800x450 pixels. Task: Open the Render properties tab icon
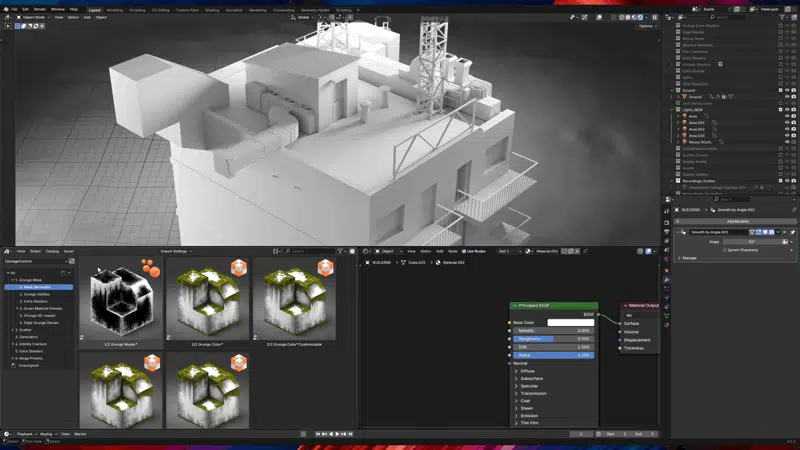coord(667,223)
